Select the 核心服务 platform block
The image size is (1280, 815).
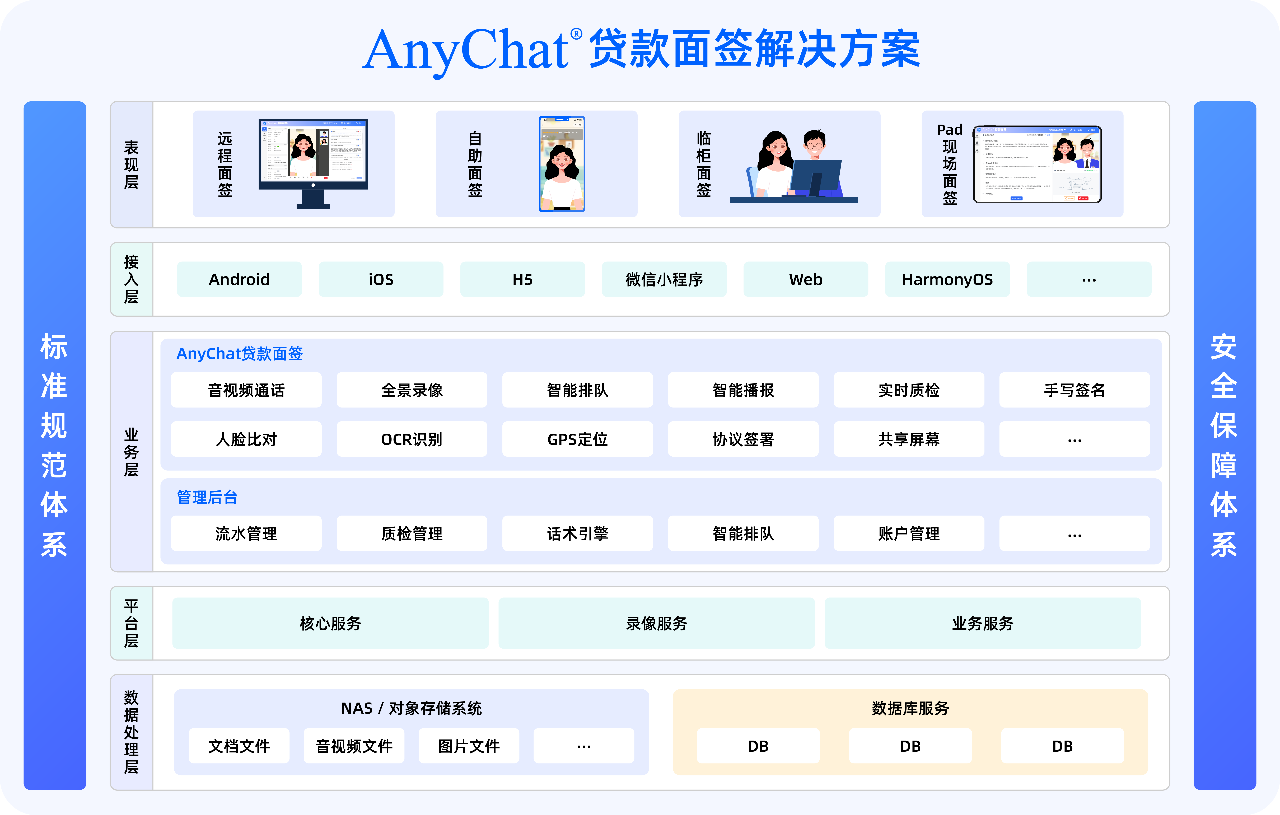point(330,623)
